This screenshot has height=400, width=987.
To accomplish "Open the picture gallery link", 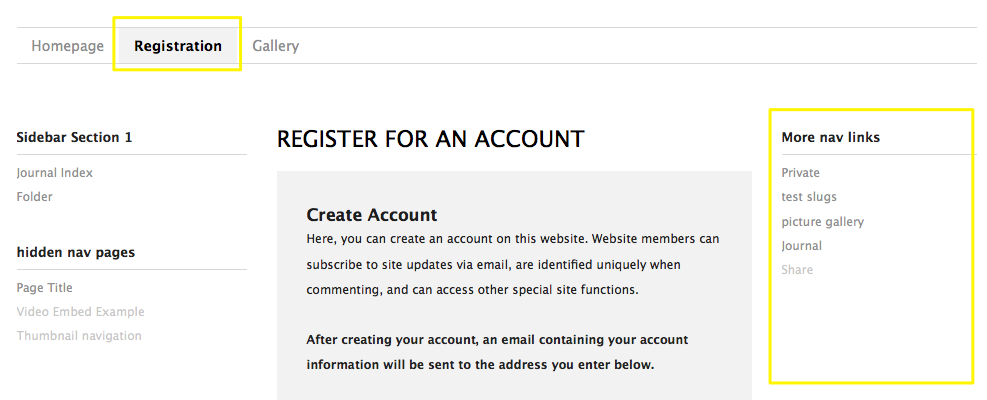I will point(823,222).
